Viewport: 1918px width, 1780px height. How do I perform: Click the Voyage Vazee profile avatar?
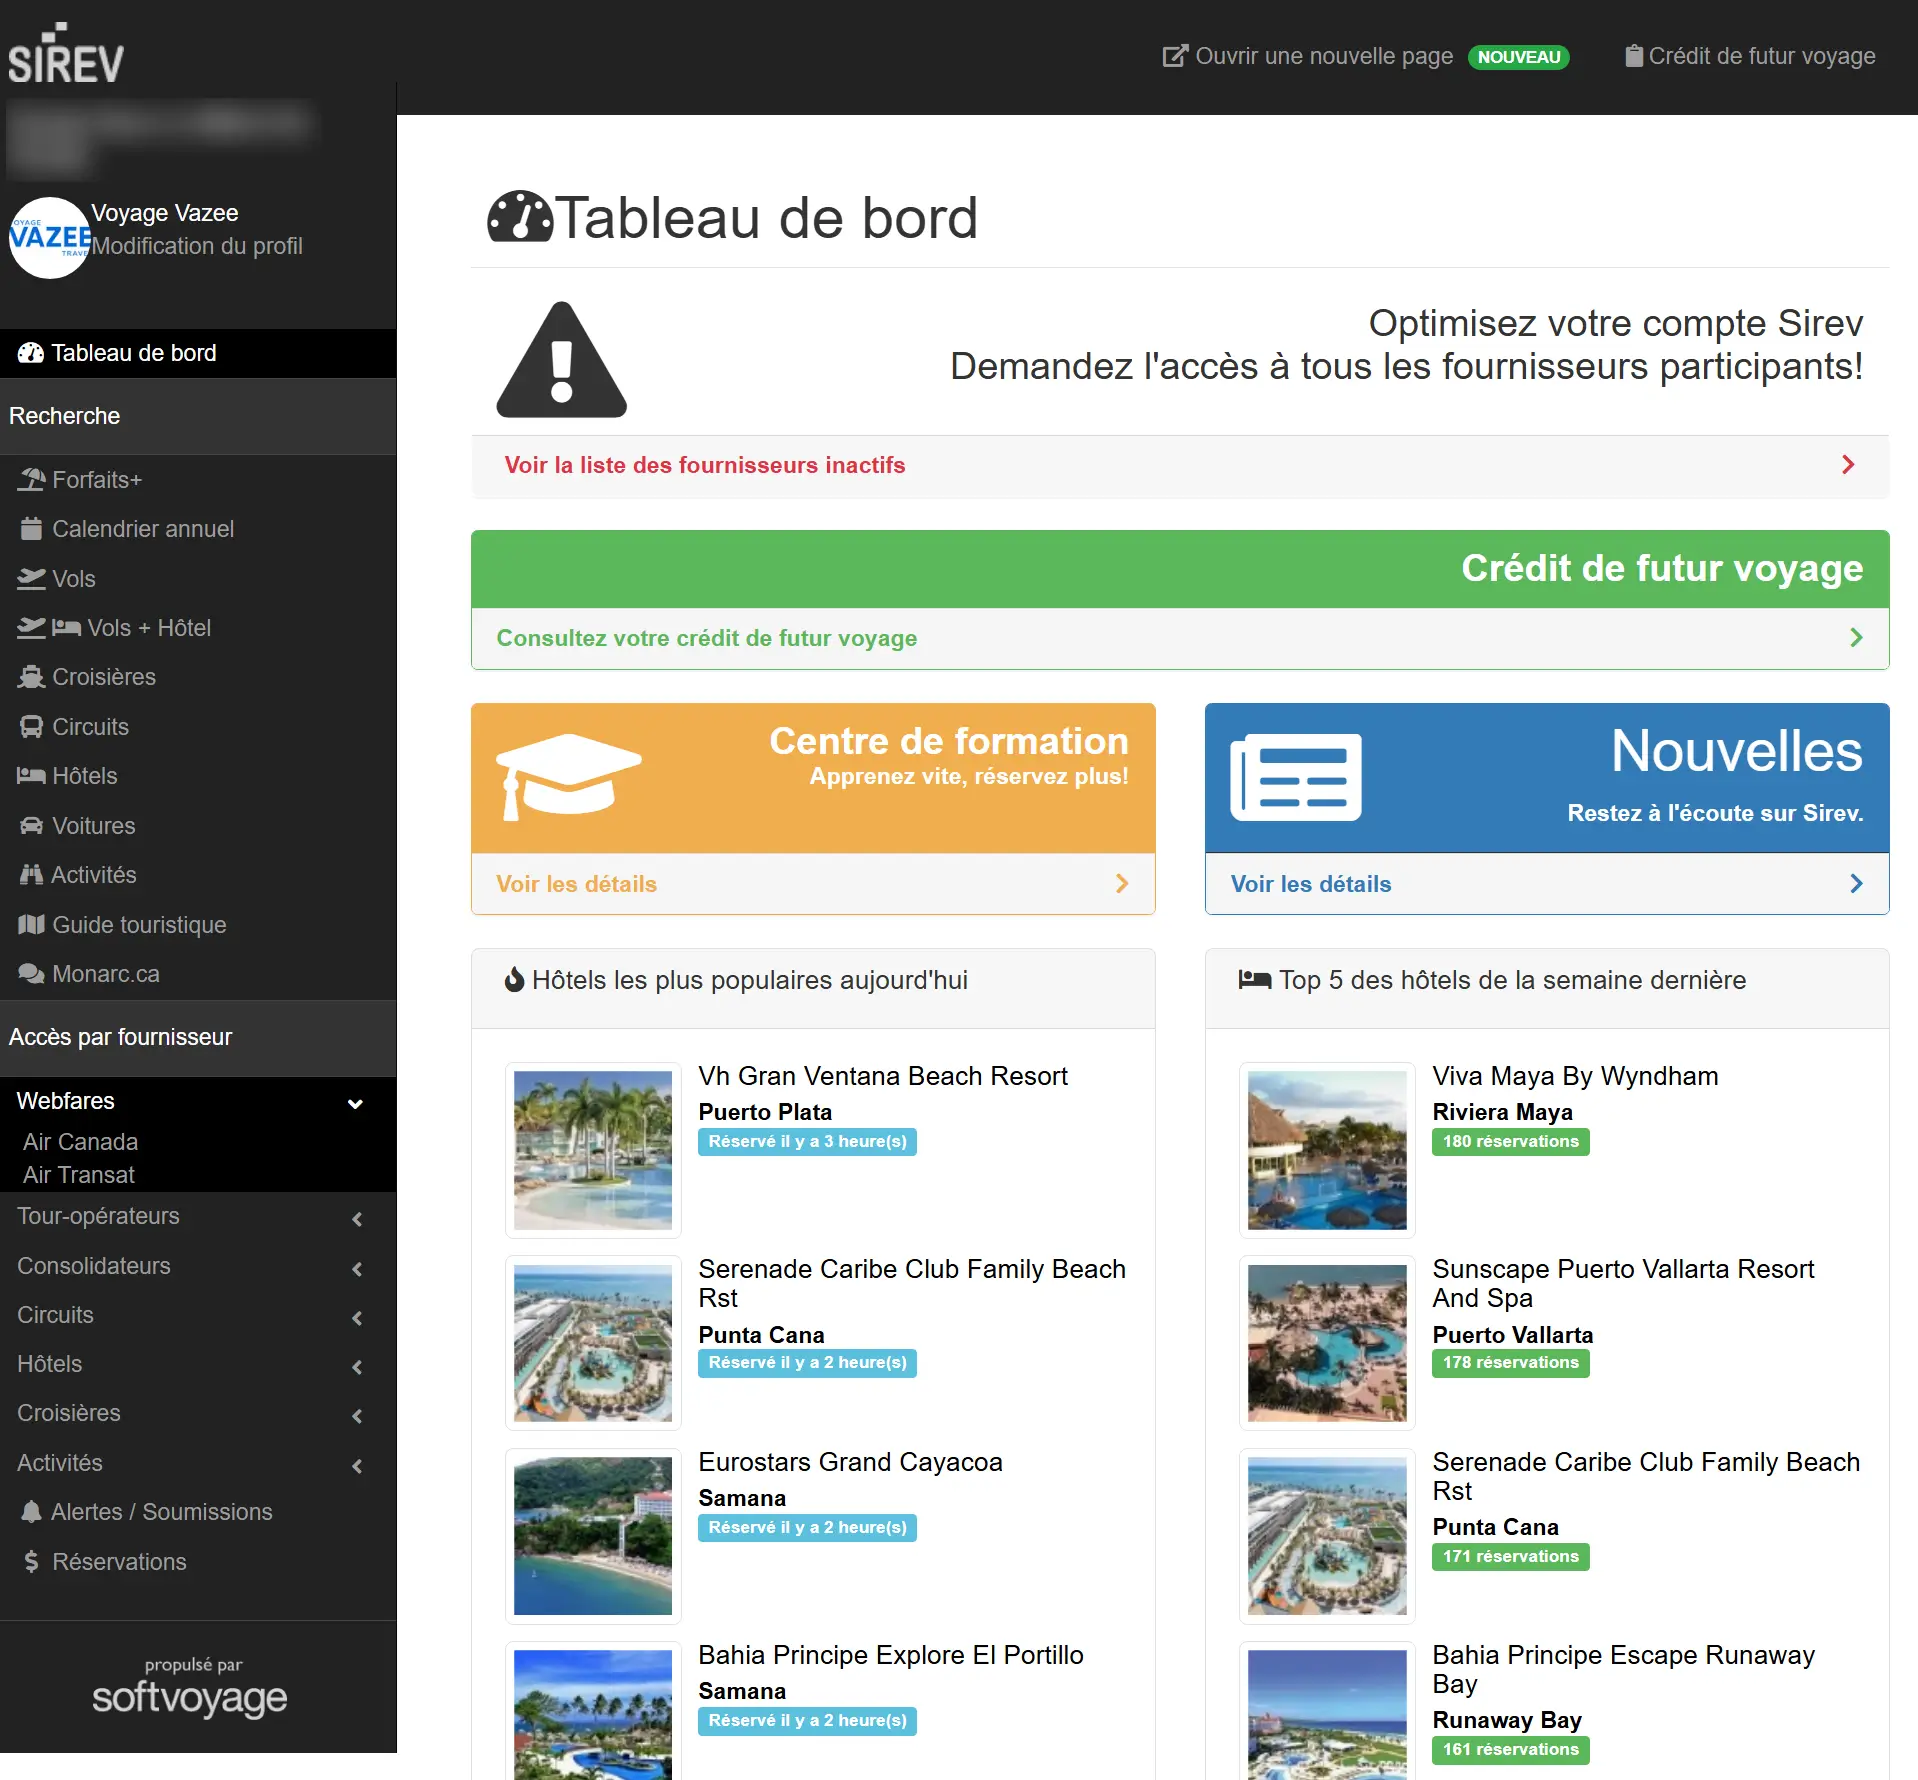tap(49, 238)
